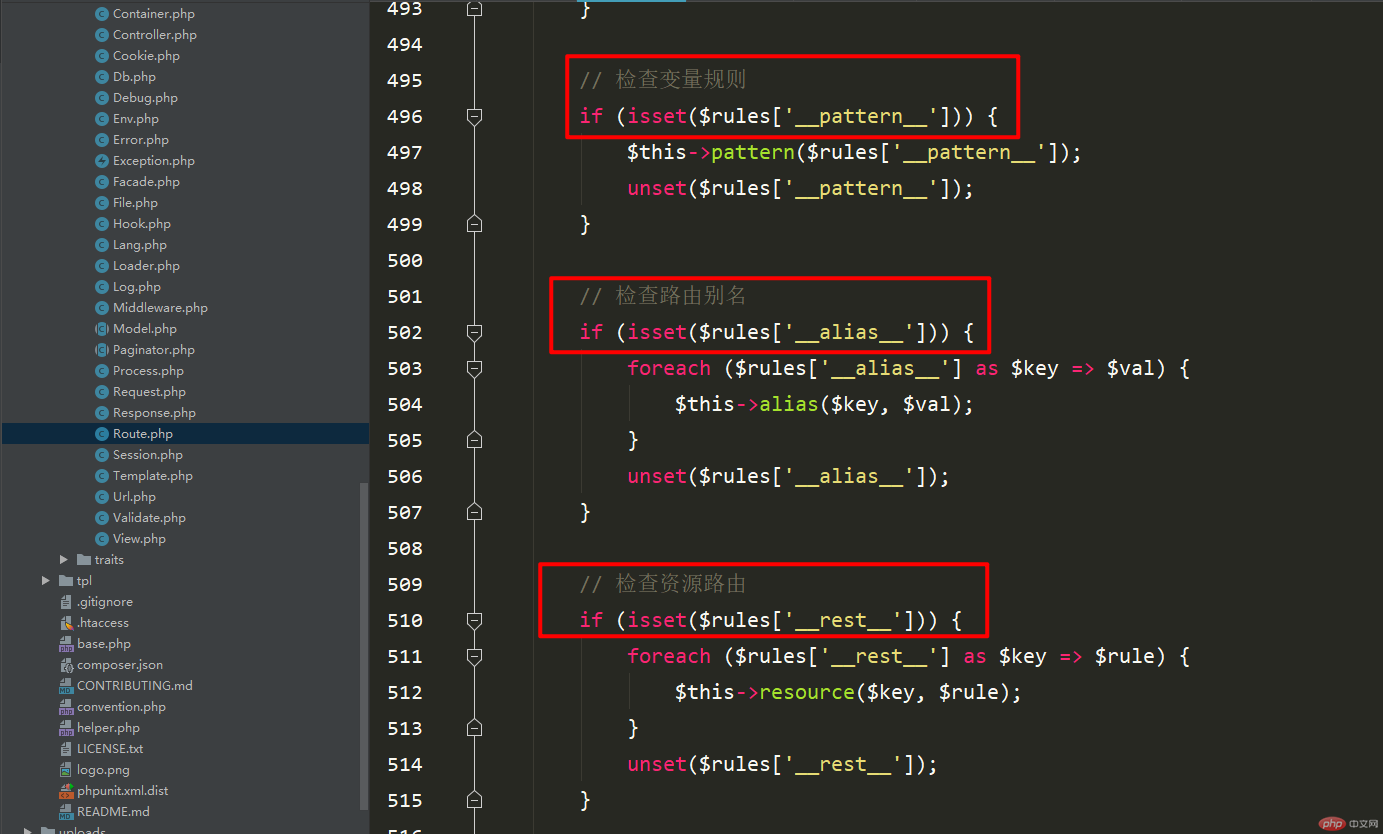Open Process.php in the project tree
This screenshot has width=1383, height=834.
[148, 371]
